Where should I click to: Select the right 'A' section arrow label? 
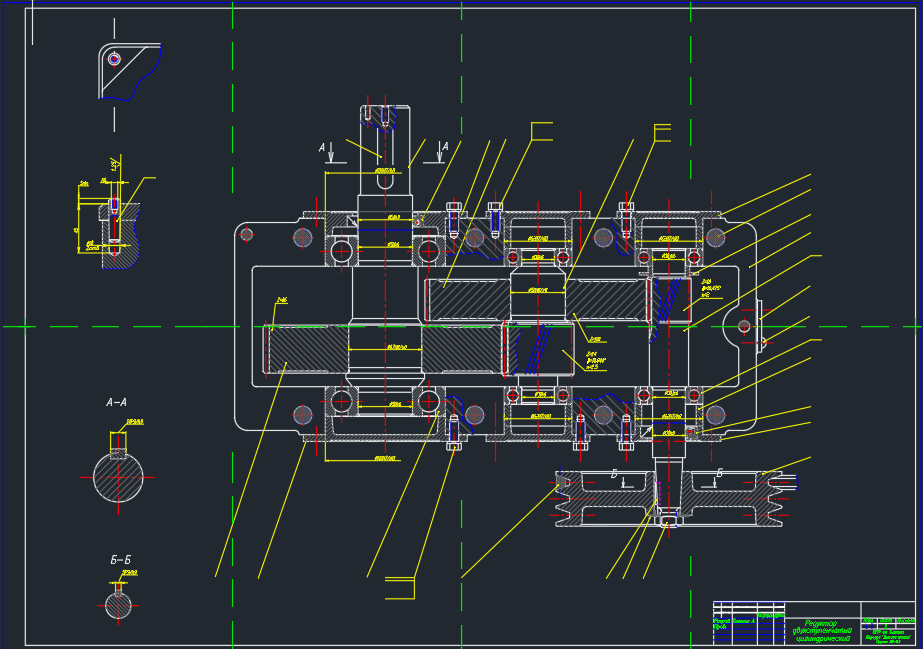coord(445,148)
